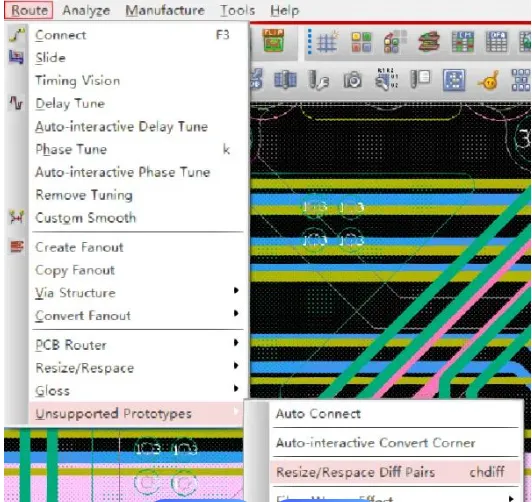Image resolution: width=532 pixels, height=502 pixels.
Task: Select Delay Tune
Action: (x=136, y=103)
